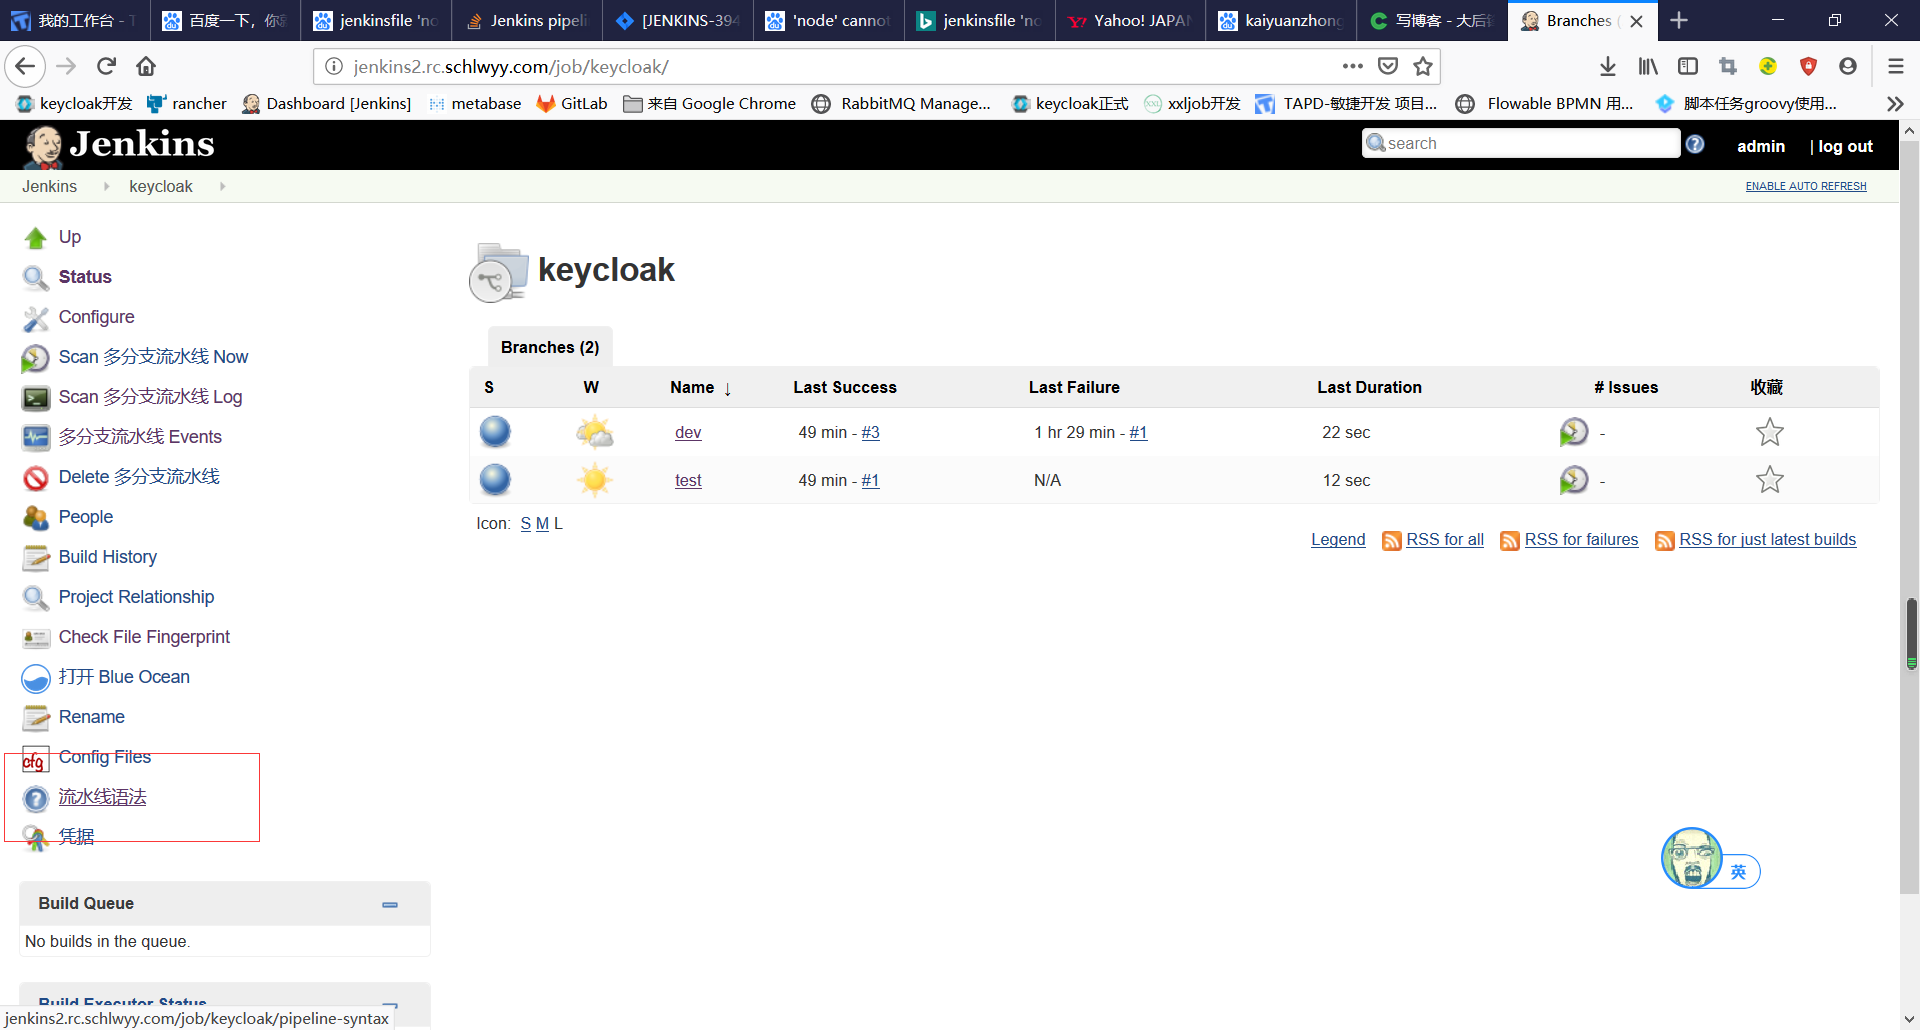Click the Rename notepad icon
Image resolution: width=1920 pixels, height=1030 pixels.
pyautogui.click(x=36, y=718)
